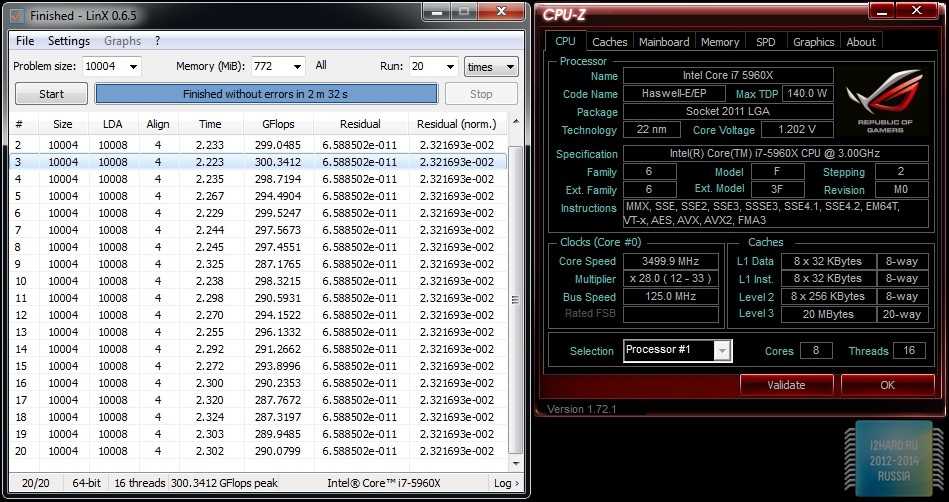Expand the Memory (MiB) dropdown
This screenshot has width=949, height=502.
click(x=297, y=67)
